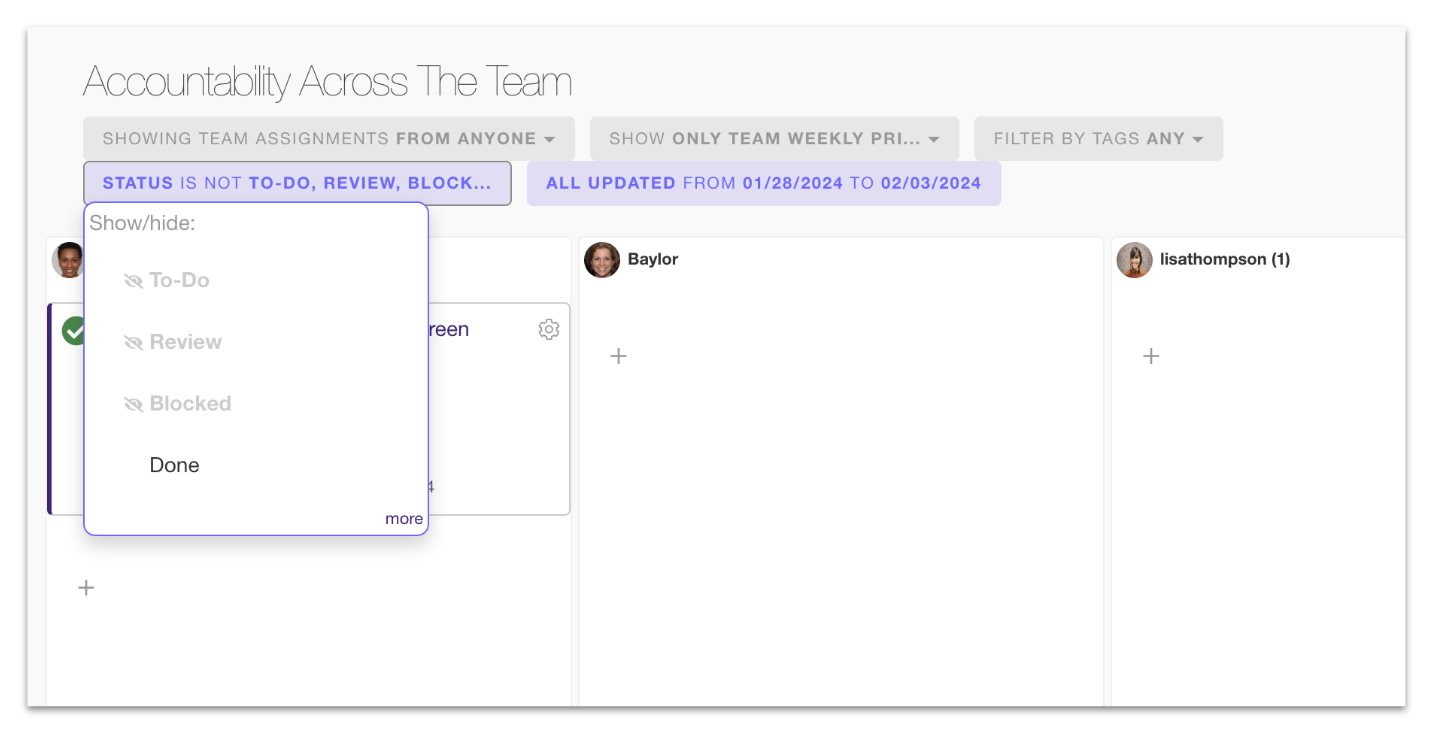Toggle visibility of To-Do status
Screen dimensions: 1430x738
pos(167,281)
